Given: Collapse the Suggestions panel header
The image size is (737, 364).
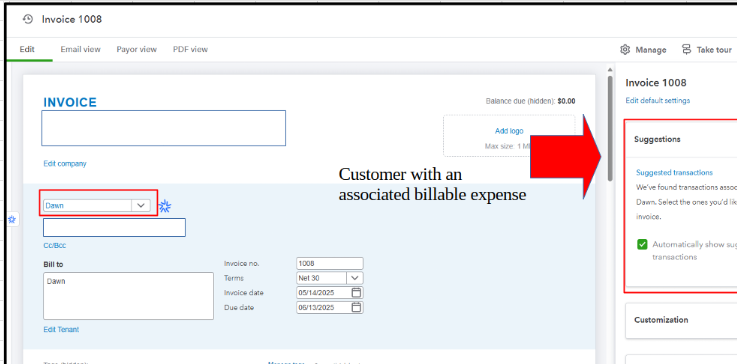Looking at the screenshot, I should coord(681,139).
